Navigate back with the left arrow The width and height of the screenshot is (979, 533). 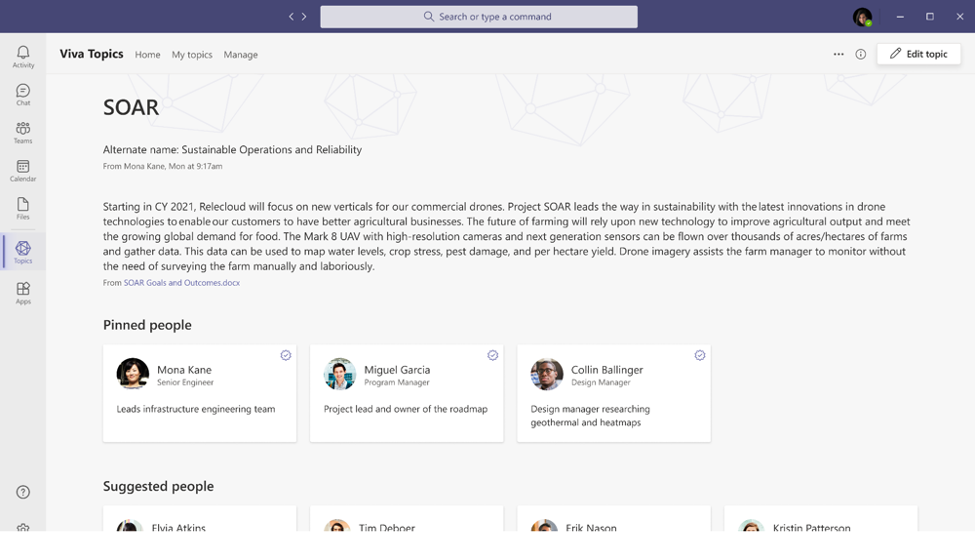click(292, 17)
